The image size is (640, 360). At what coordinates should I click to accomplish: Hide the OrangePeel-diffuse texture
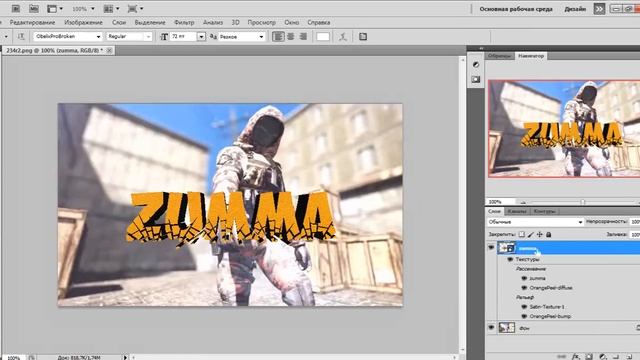[x=524, y=288]
